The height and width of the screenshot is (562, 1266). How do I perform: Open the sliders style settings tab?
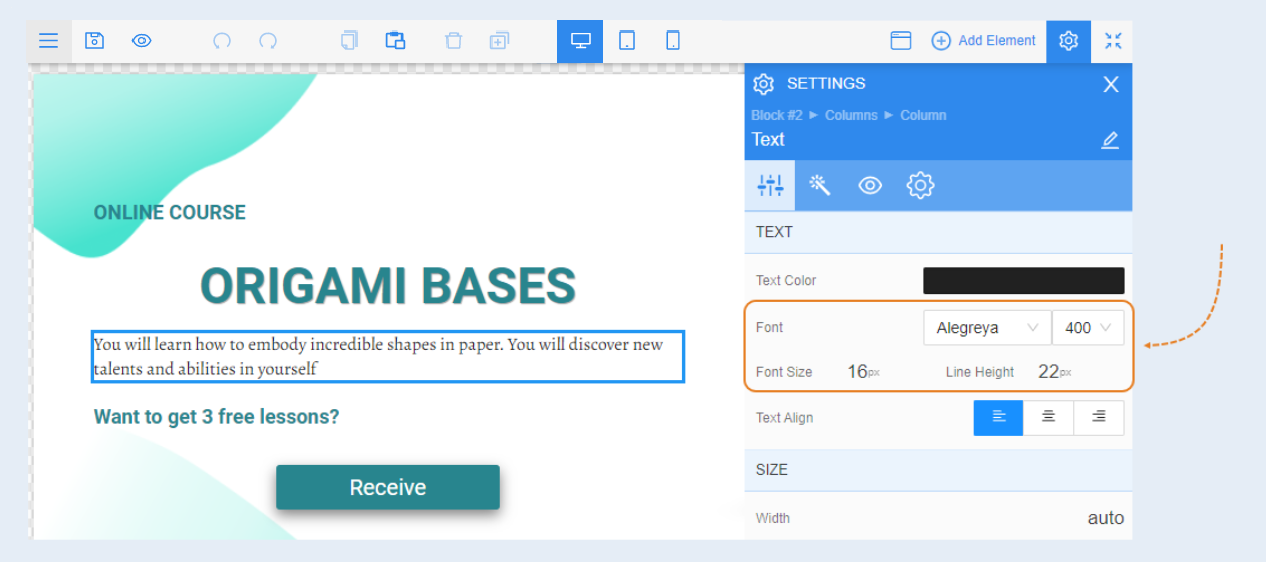pyautogui.click(x=770, y=185)
